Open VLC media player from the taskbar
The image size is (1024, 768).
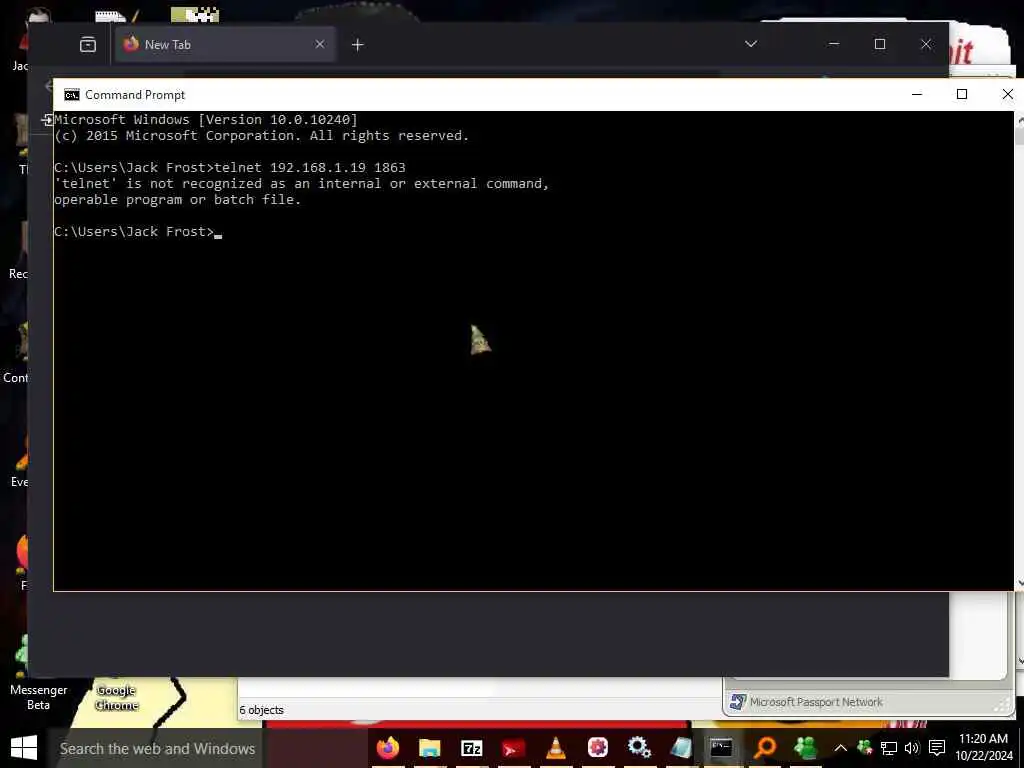click(556, 748)
